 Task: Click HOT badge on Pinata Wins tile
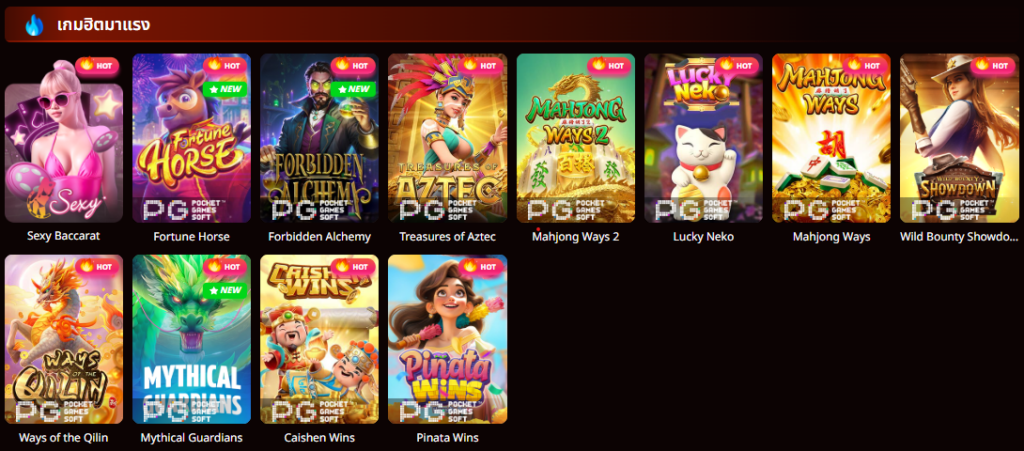481,266
